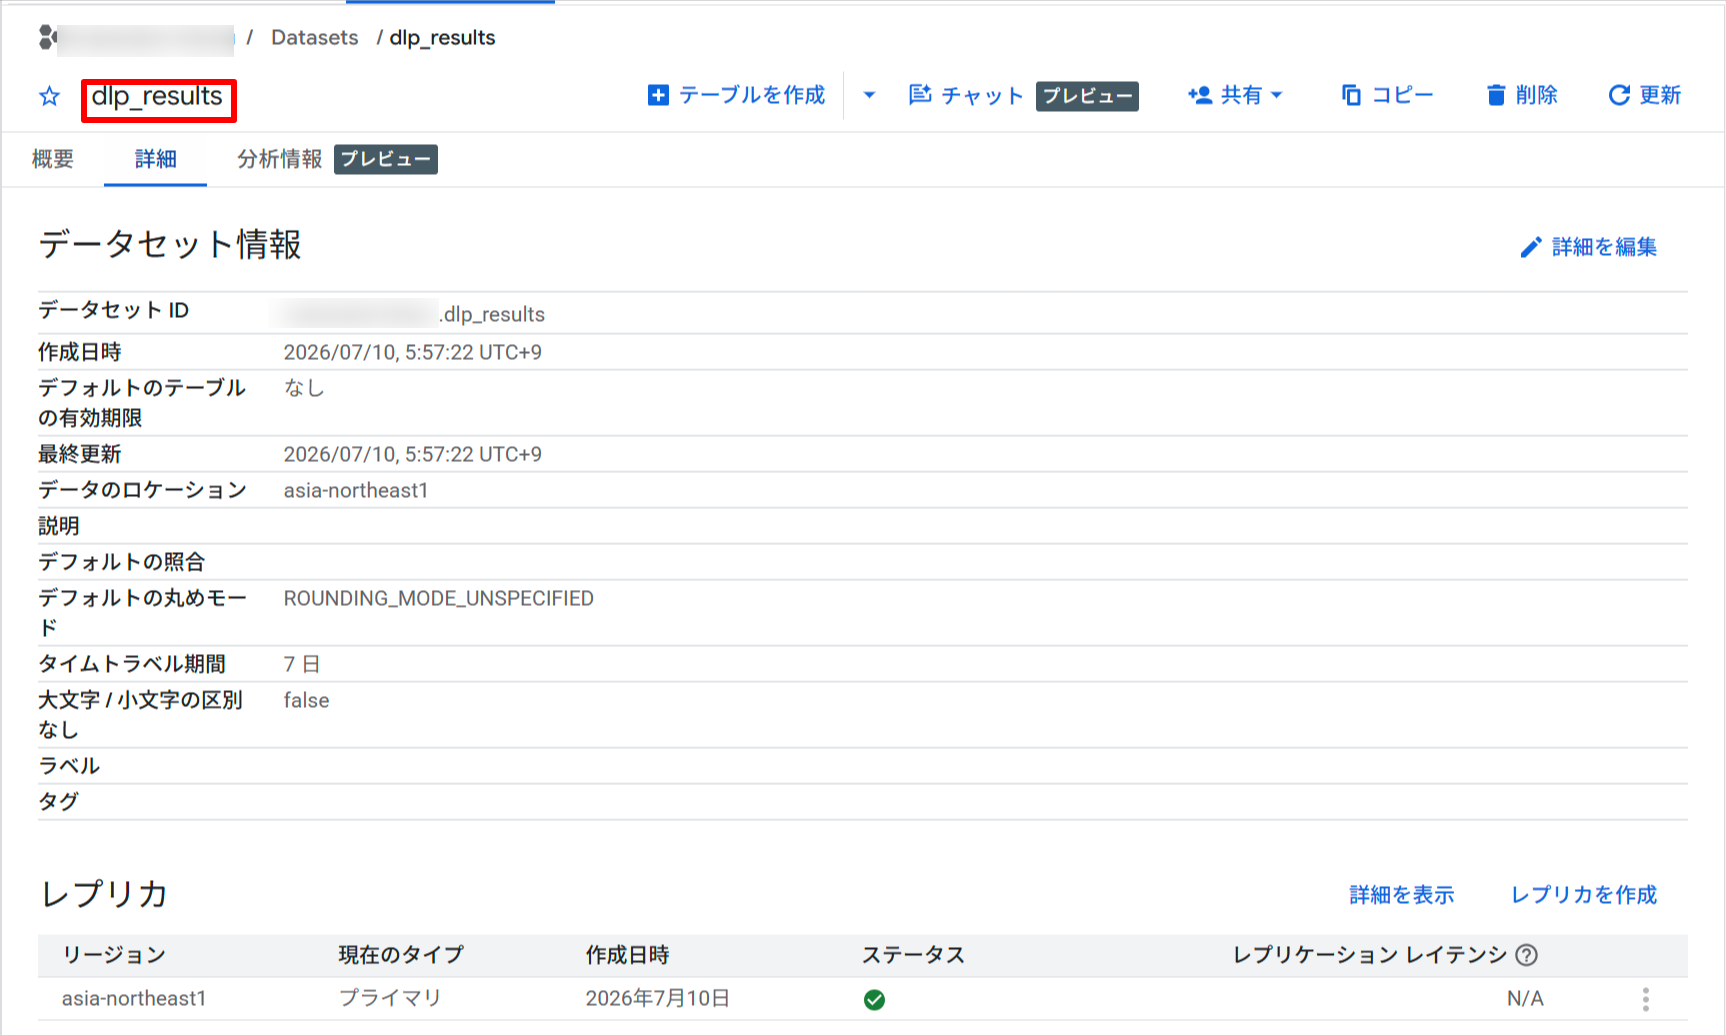The image size is (1726, 1035).
Task: Click the レプリケーション レイテンシ column header
Action: coord(1369,955)
